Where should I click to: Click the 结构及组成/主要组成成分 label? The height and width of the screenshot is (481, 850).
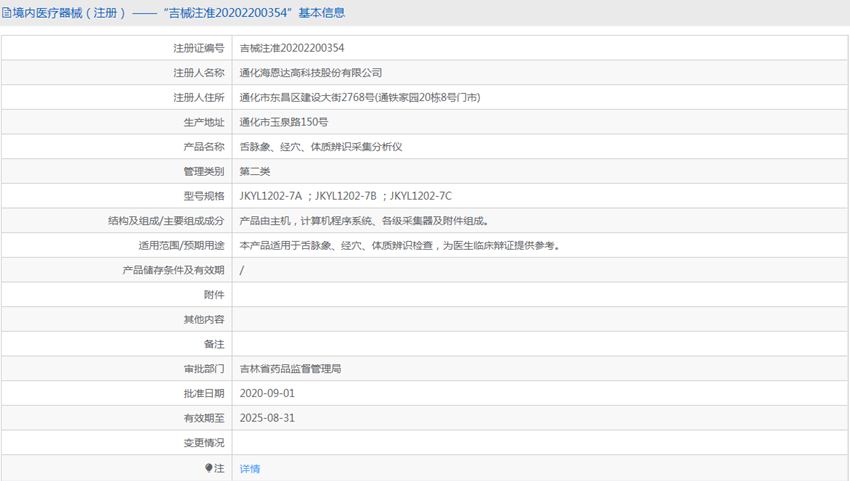point(166,221)
